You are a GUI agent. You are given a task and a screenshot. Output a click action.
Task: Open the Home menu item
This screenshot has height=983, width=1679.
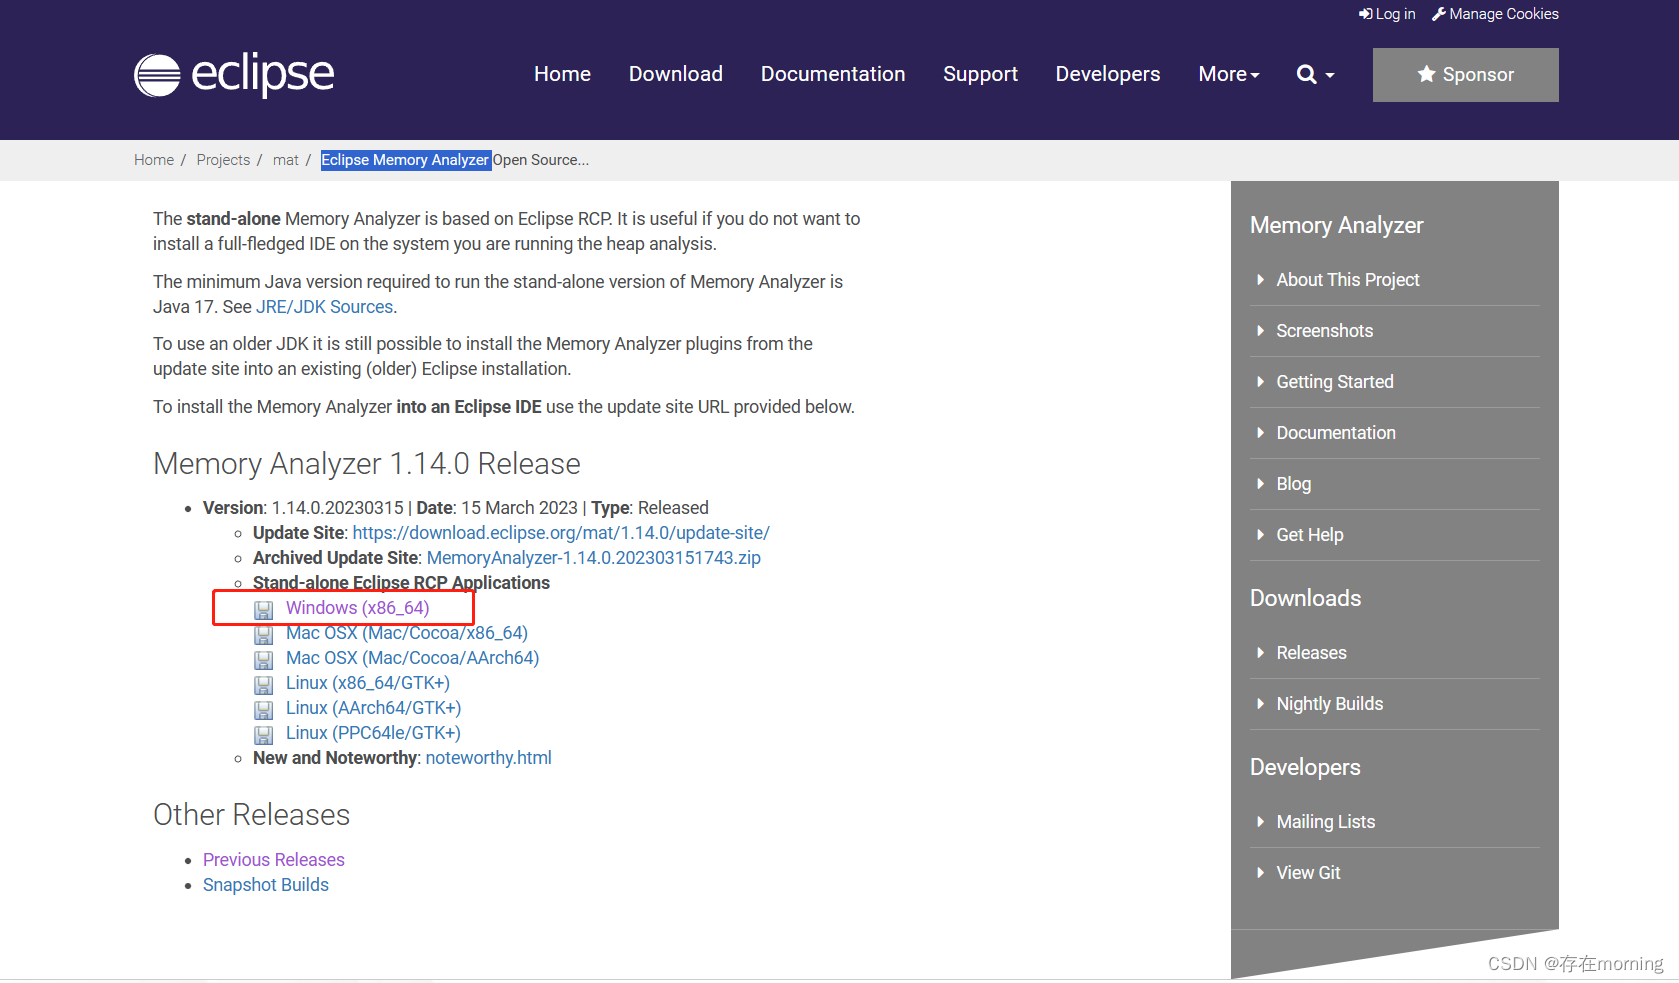point(562,74)
